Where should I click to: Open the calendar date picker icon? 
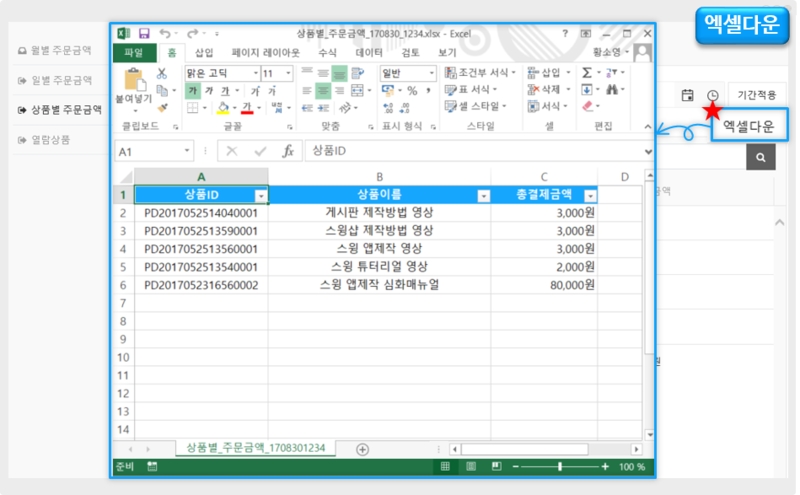687,94
